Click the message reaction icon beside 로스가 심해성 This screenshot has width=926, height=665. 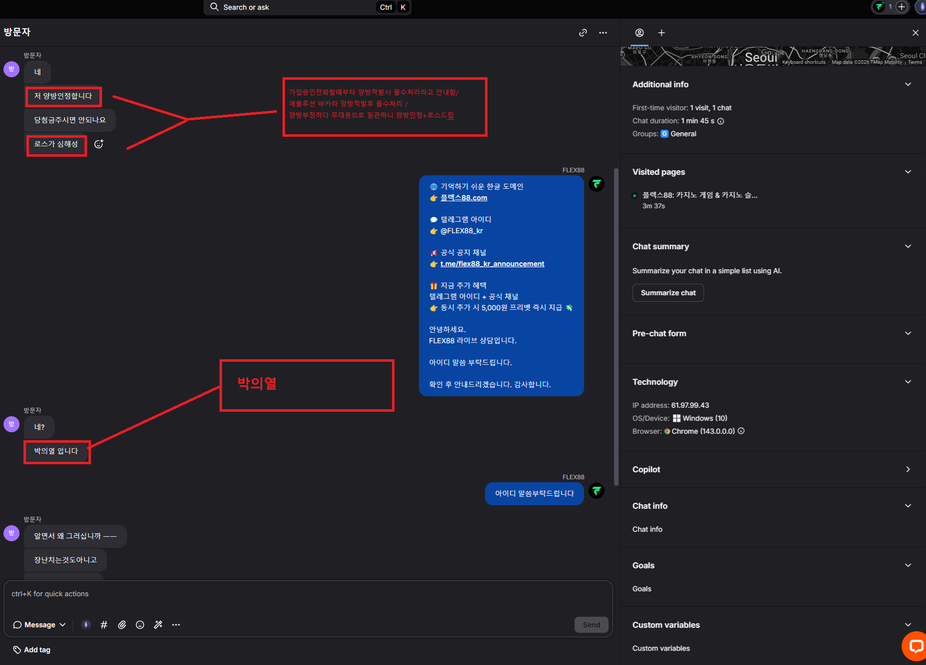point(99,144)
